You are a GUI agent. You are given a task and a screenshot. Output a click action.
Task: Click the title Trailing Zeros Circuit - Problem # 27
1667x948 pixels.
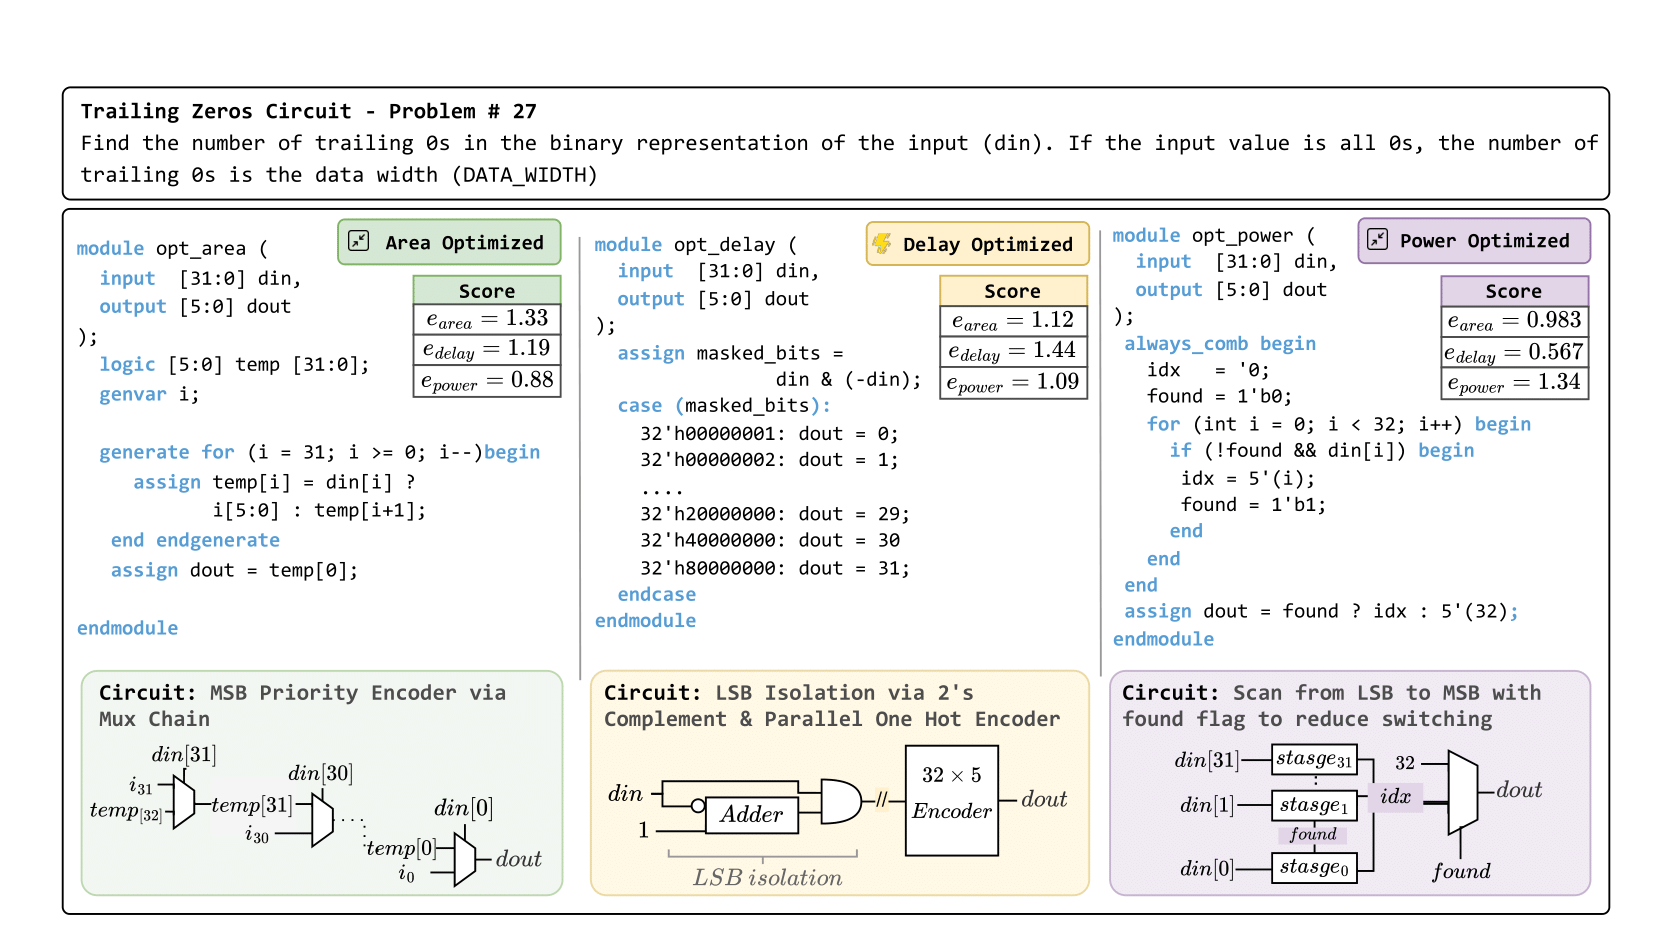(308, 111)
